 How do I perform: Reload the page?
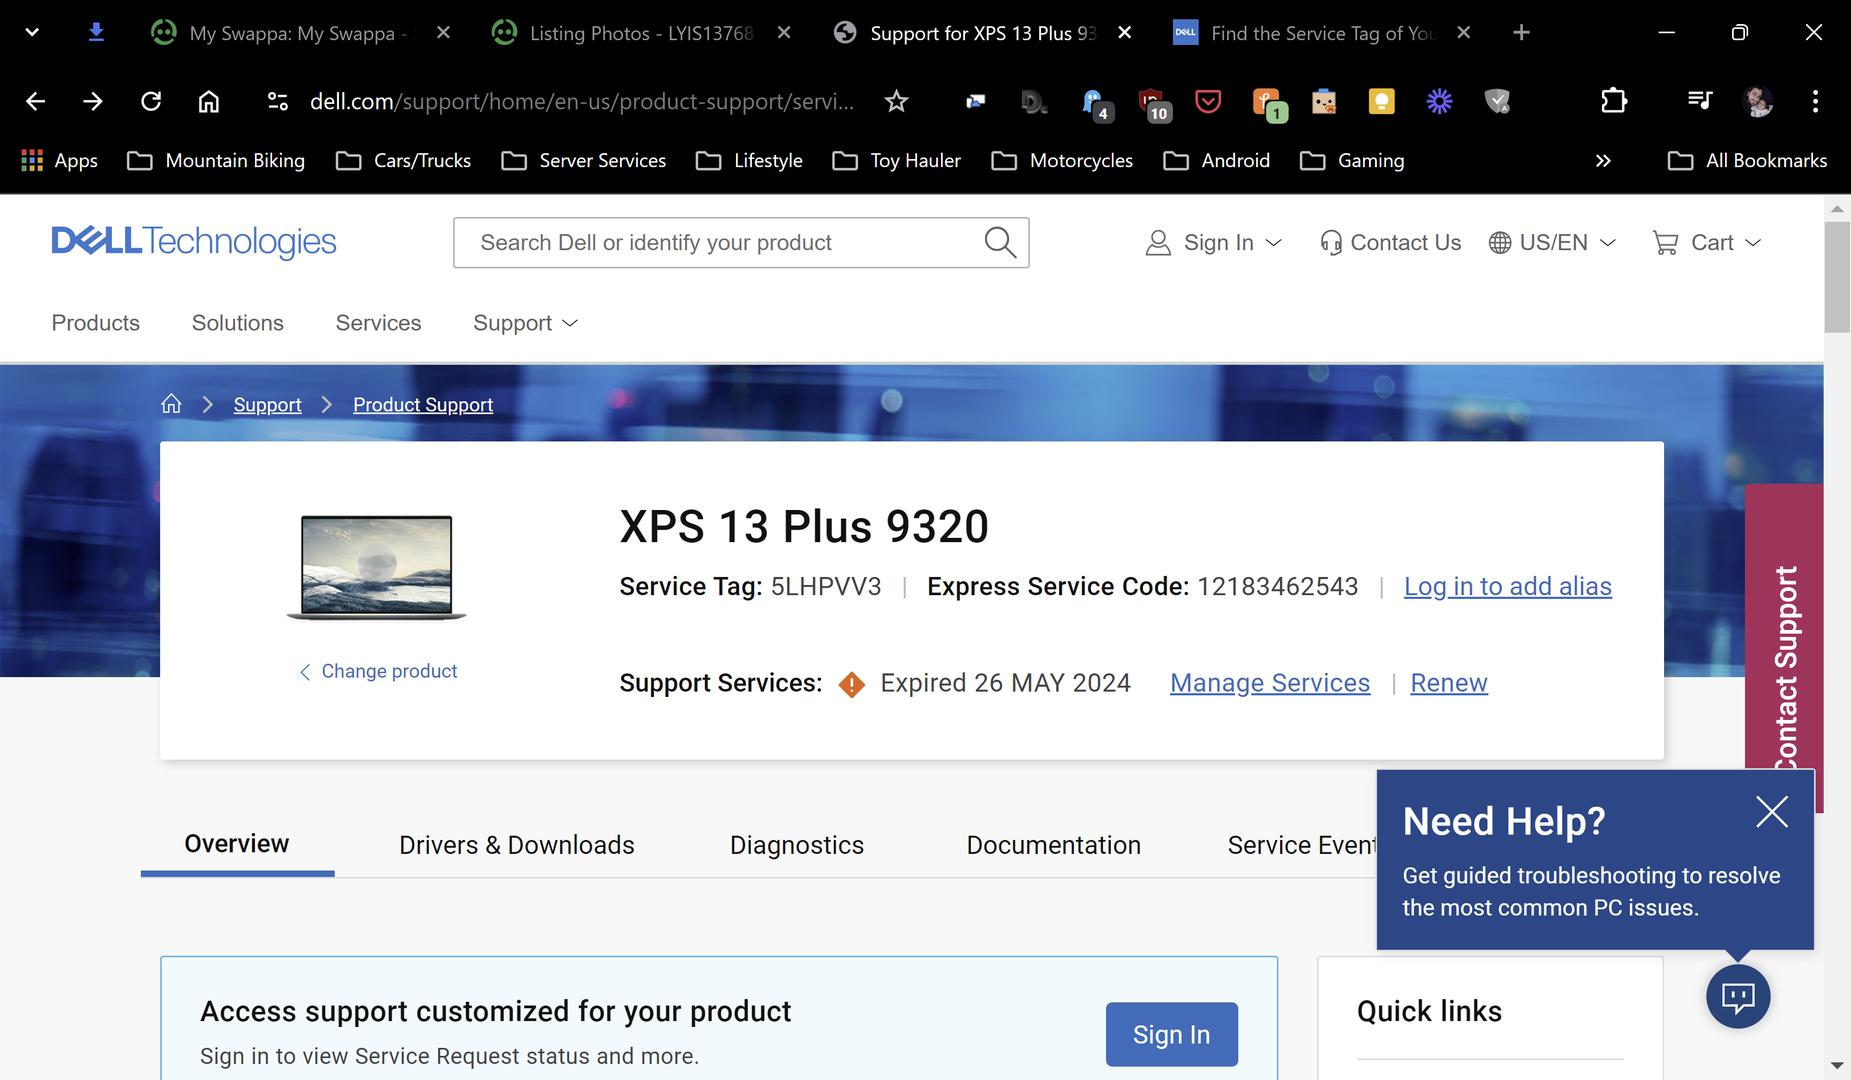tap(151, 101)
